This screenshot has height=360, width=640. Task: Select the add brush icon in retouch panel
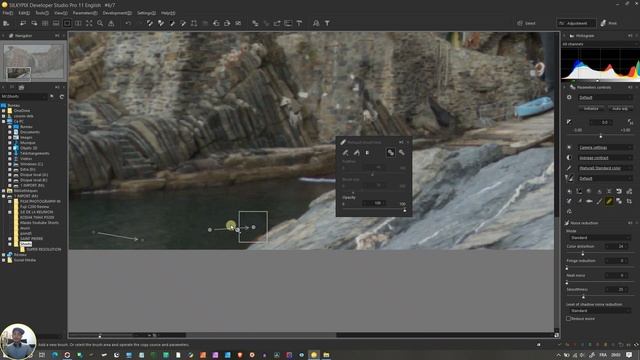click(x=346, y=153)
